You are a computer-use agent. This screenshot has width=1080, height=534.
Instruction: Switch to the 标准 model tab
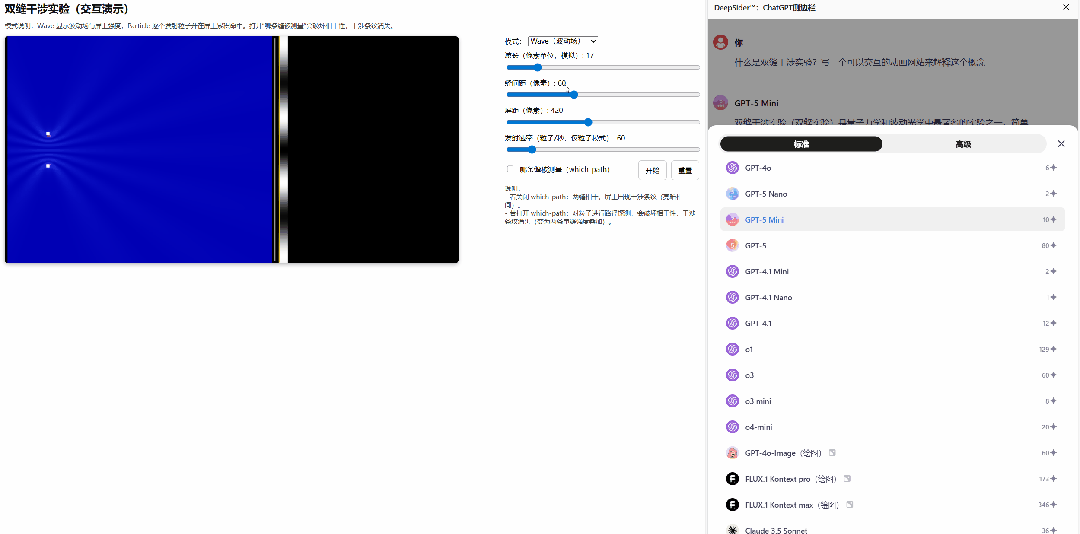[x=801, y=144]
